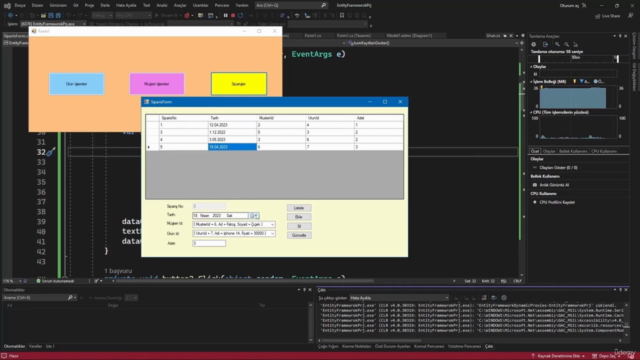The image size is (640, 360).
Task: Select the 1.12.2022 date cell in the grid
Action: [232, 132]
